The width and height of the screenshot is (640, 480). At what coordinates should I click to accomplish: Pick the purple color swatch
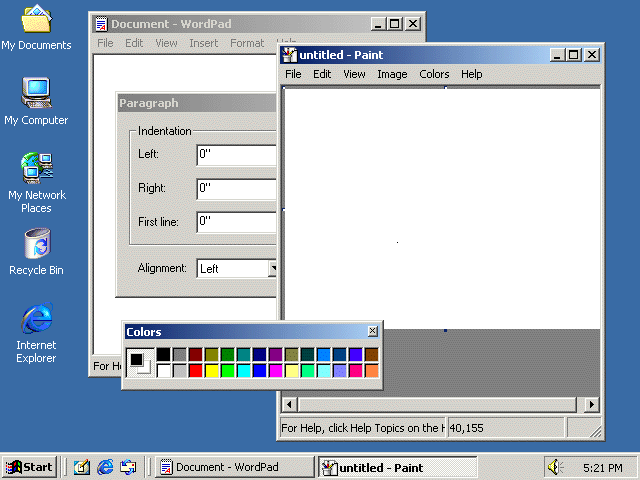point(276,354)
